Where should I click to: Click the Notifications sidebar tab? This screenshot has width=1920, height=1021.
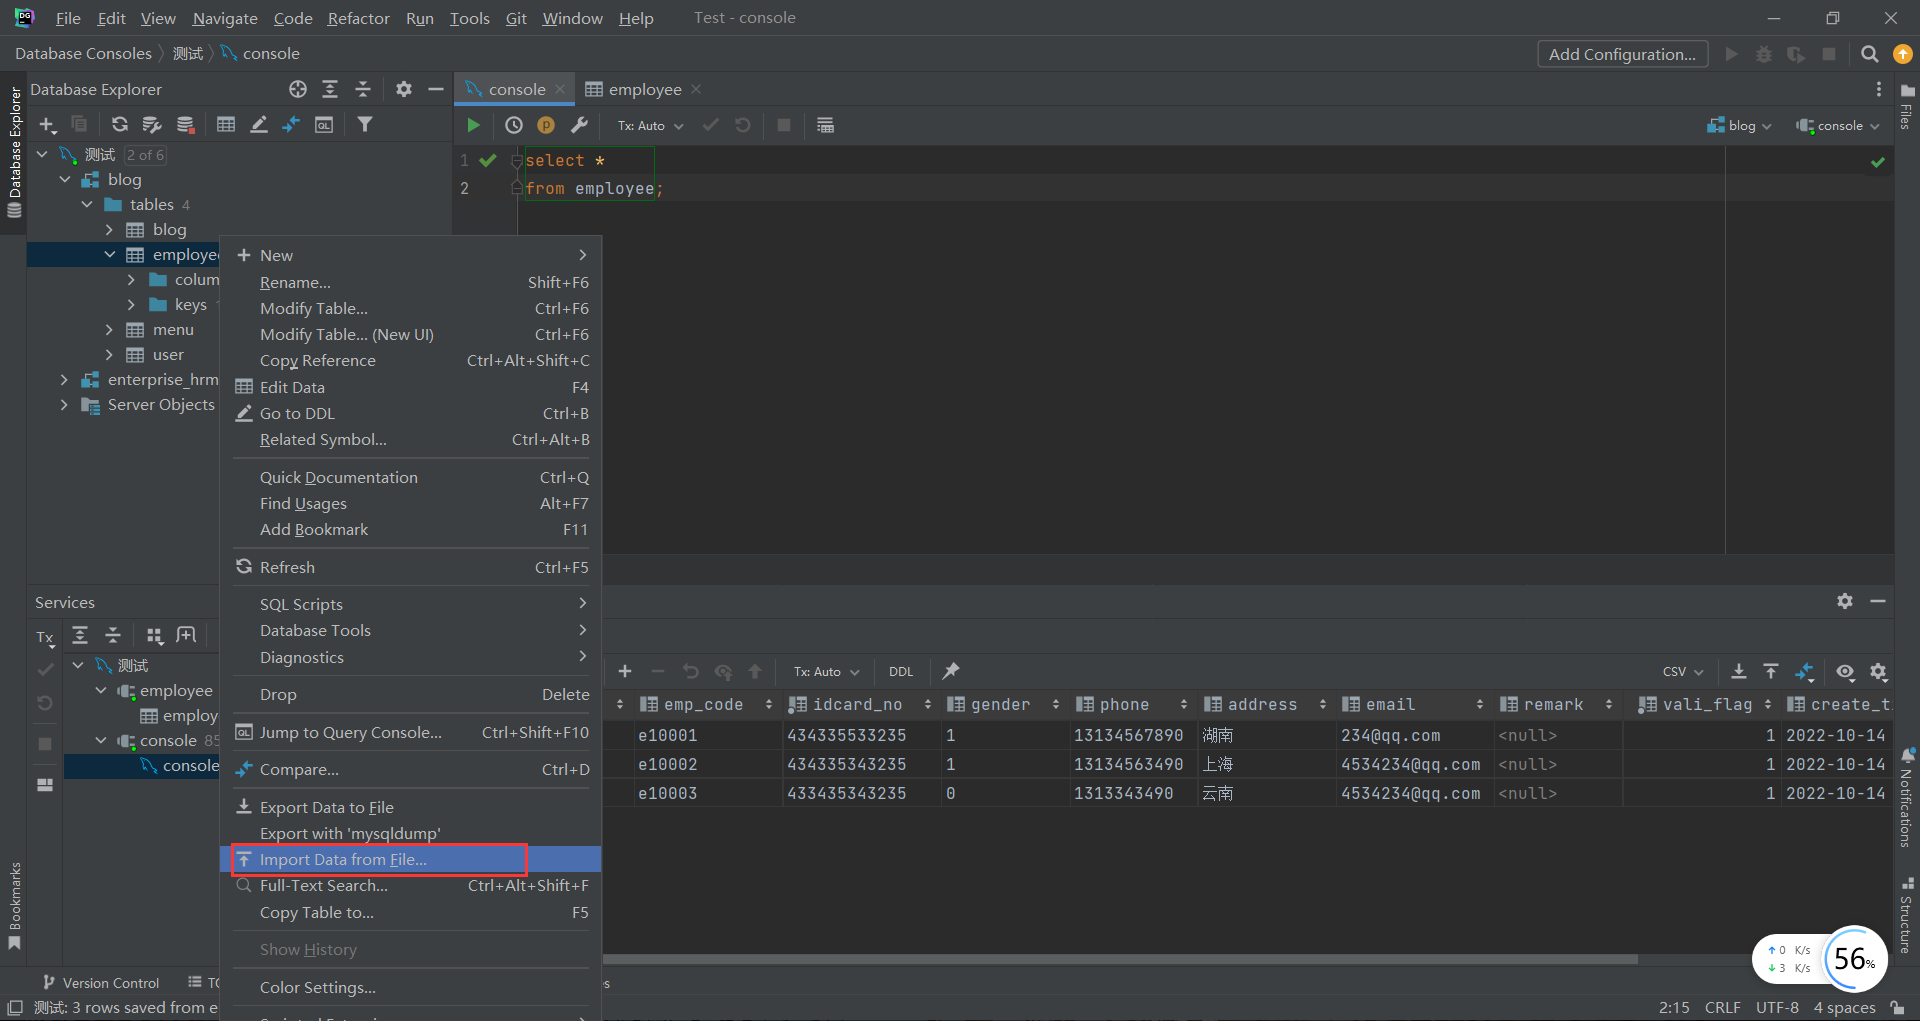1906,797
